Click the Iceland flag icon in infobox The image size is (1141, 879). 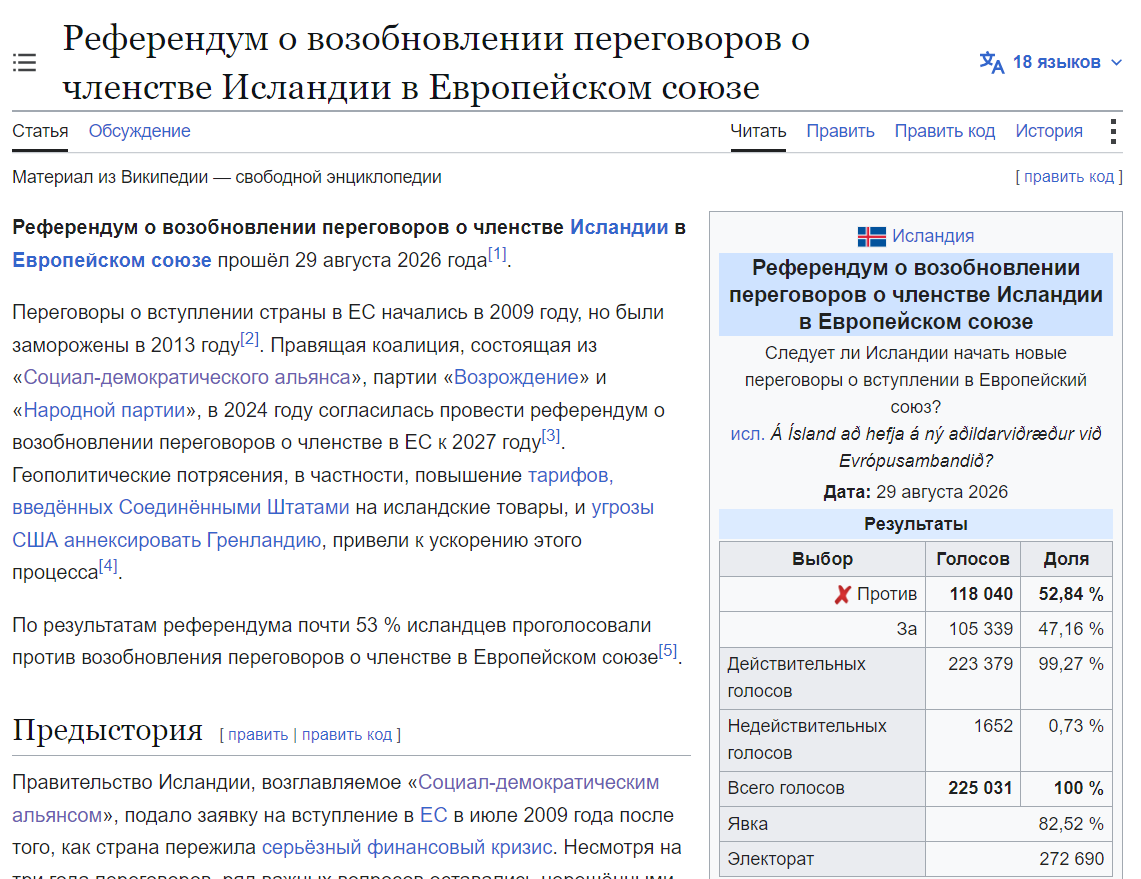(872, 236)
